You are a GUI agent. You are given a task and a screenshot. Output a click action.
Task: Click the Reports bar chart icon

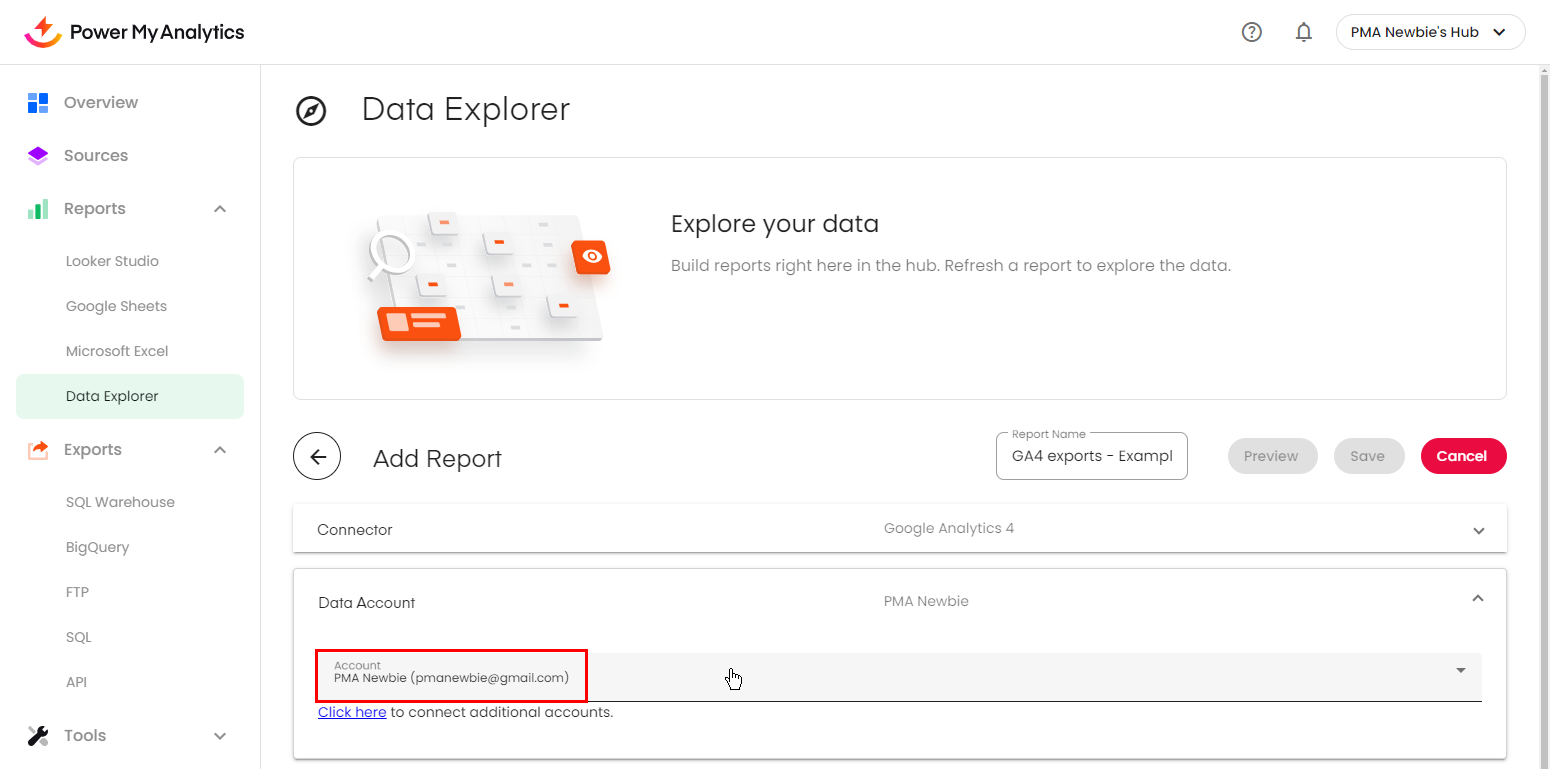tap(38, 209)
